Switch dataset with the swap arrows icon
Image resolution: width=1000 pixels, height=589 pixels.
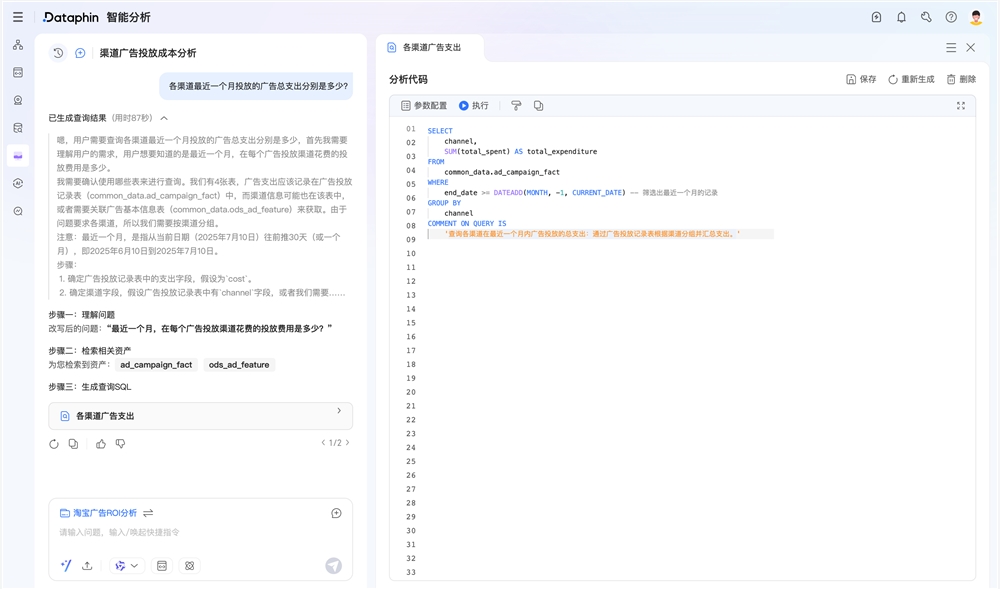pyautogui.click(x=148, y=513)
